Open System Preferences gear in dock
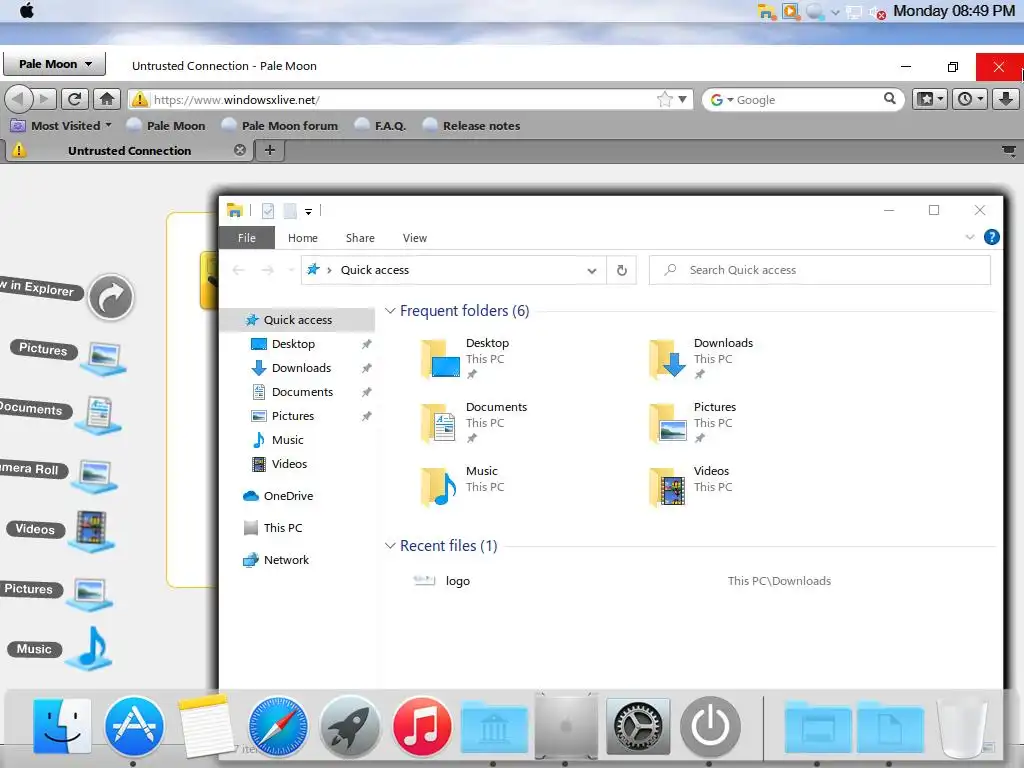1024x768 pixels. (638, 726)
